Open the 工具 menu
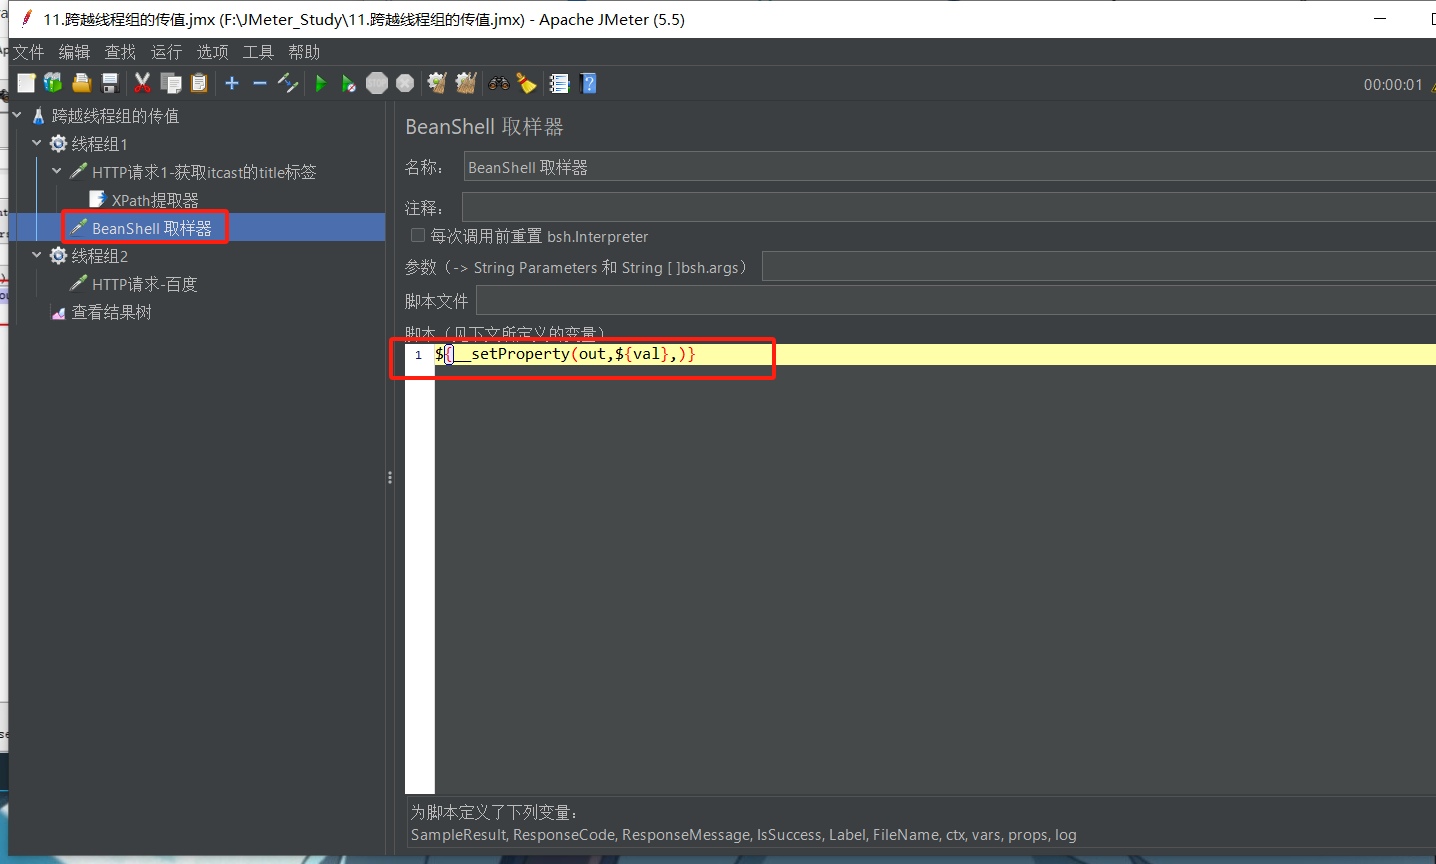 pos(258,52)
